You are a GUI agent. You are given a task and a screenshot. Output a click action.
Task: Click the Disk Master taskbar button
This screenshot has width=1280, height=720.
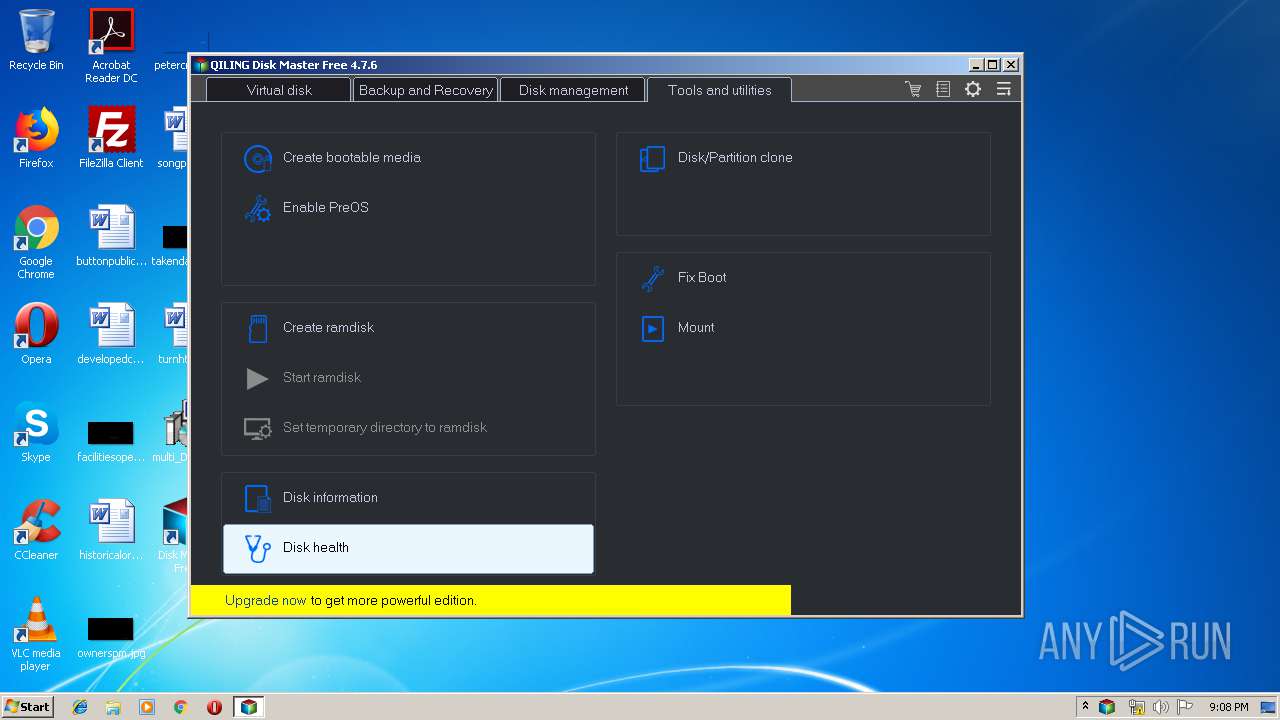[x=248, y=707]
